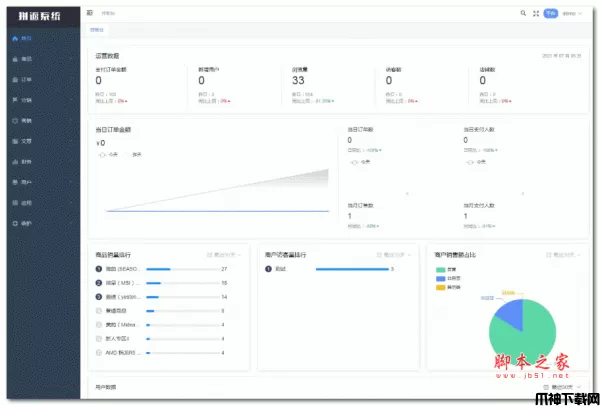Switch to the 控制台 tab
This screenshot has width=600, height=406.
[96, 30]
